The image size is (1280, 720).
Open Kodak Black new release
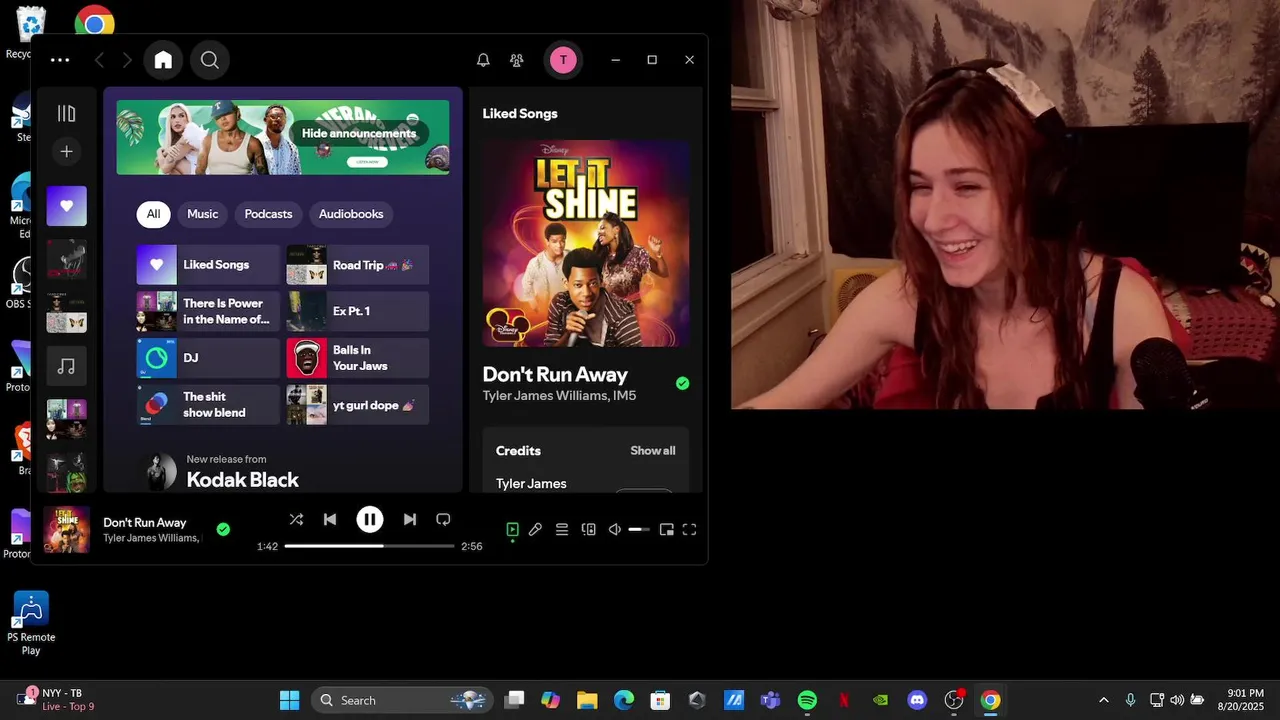[242, 480]
